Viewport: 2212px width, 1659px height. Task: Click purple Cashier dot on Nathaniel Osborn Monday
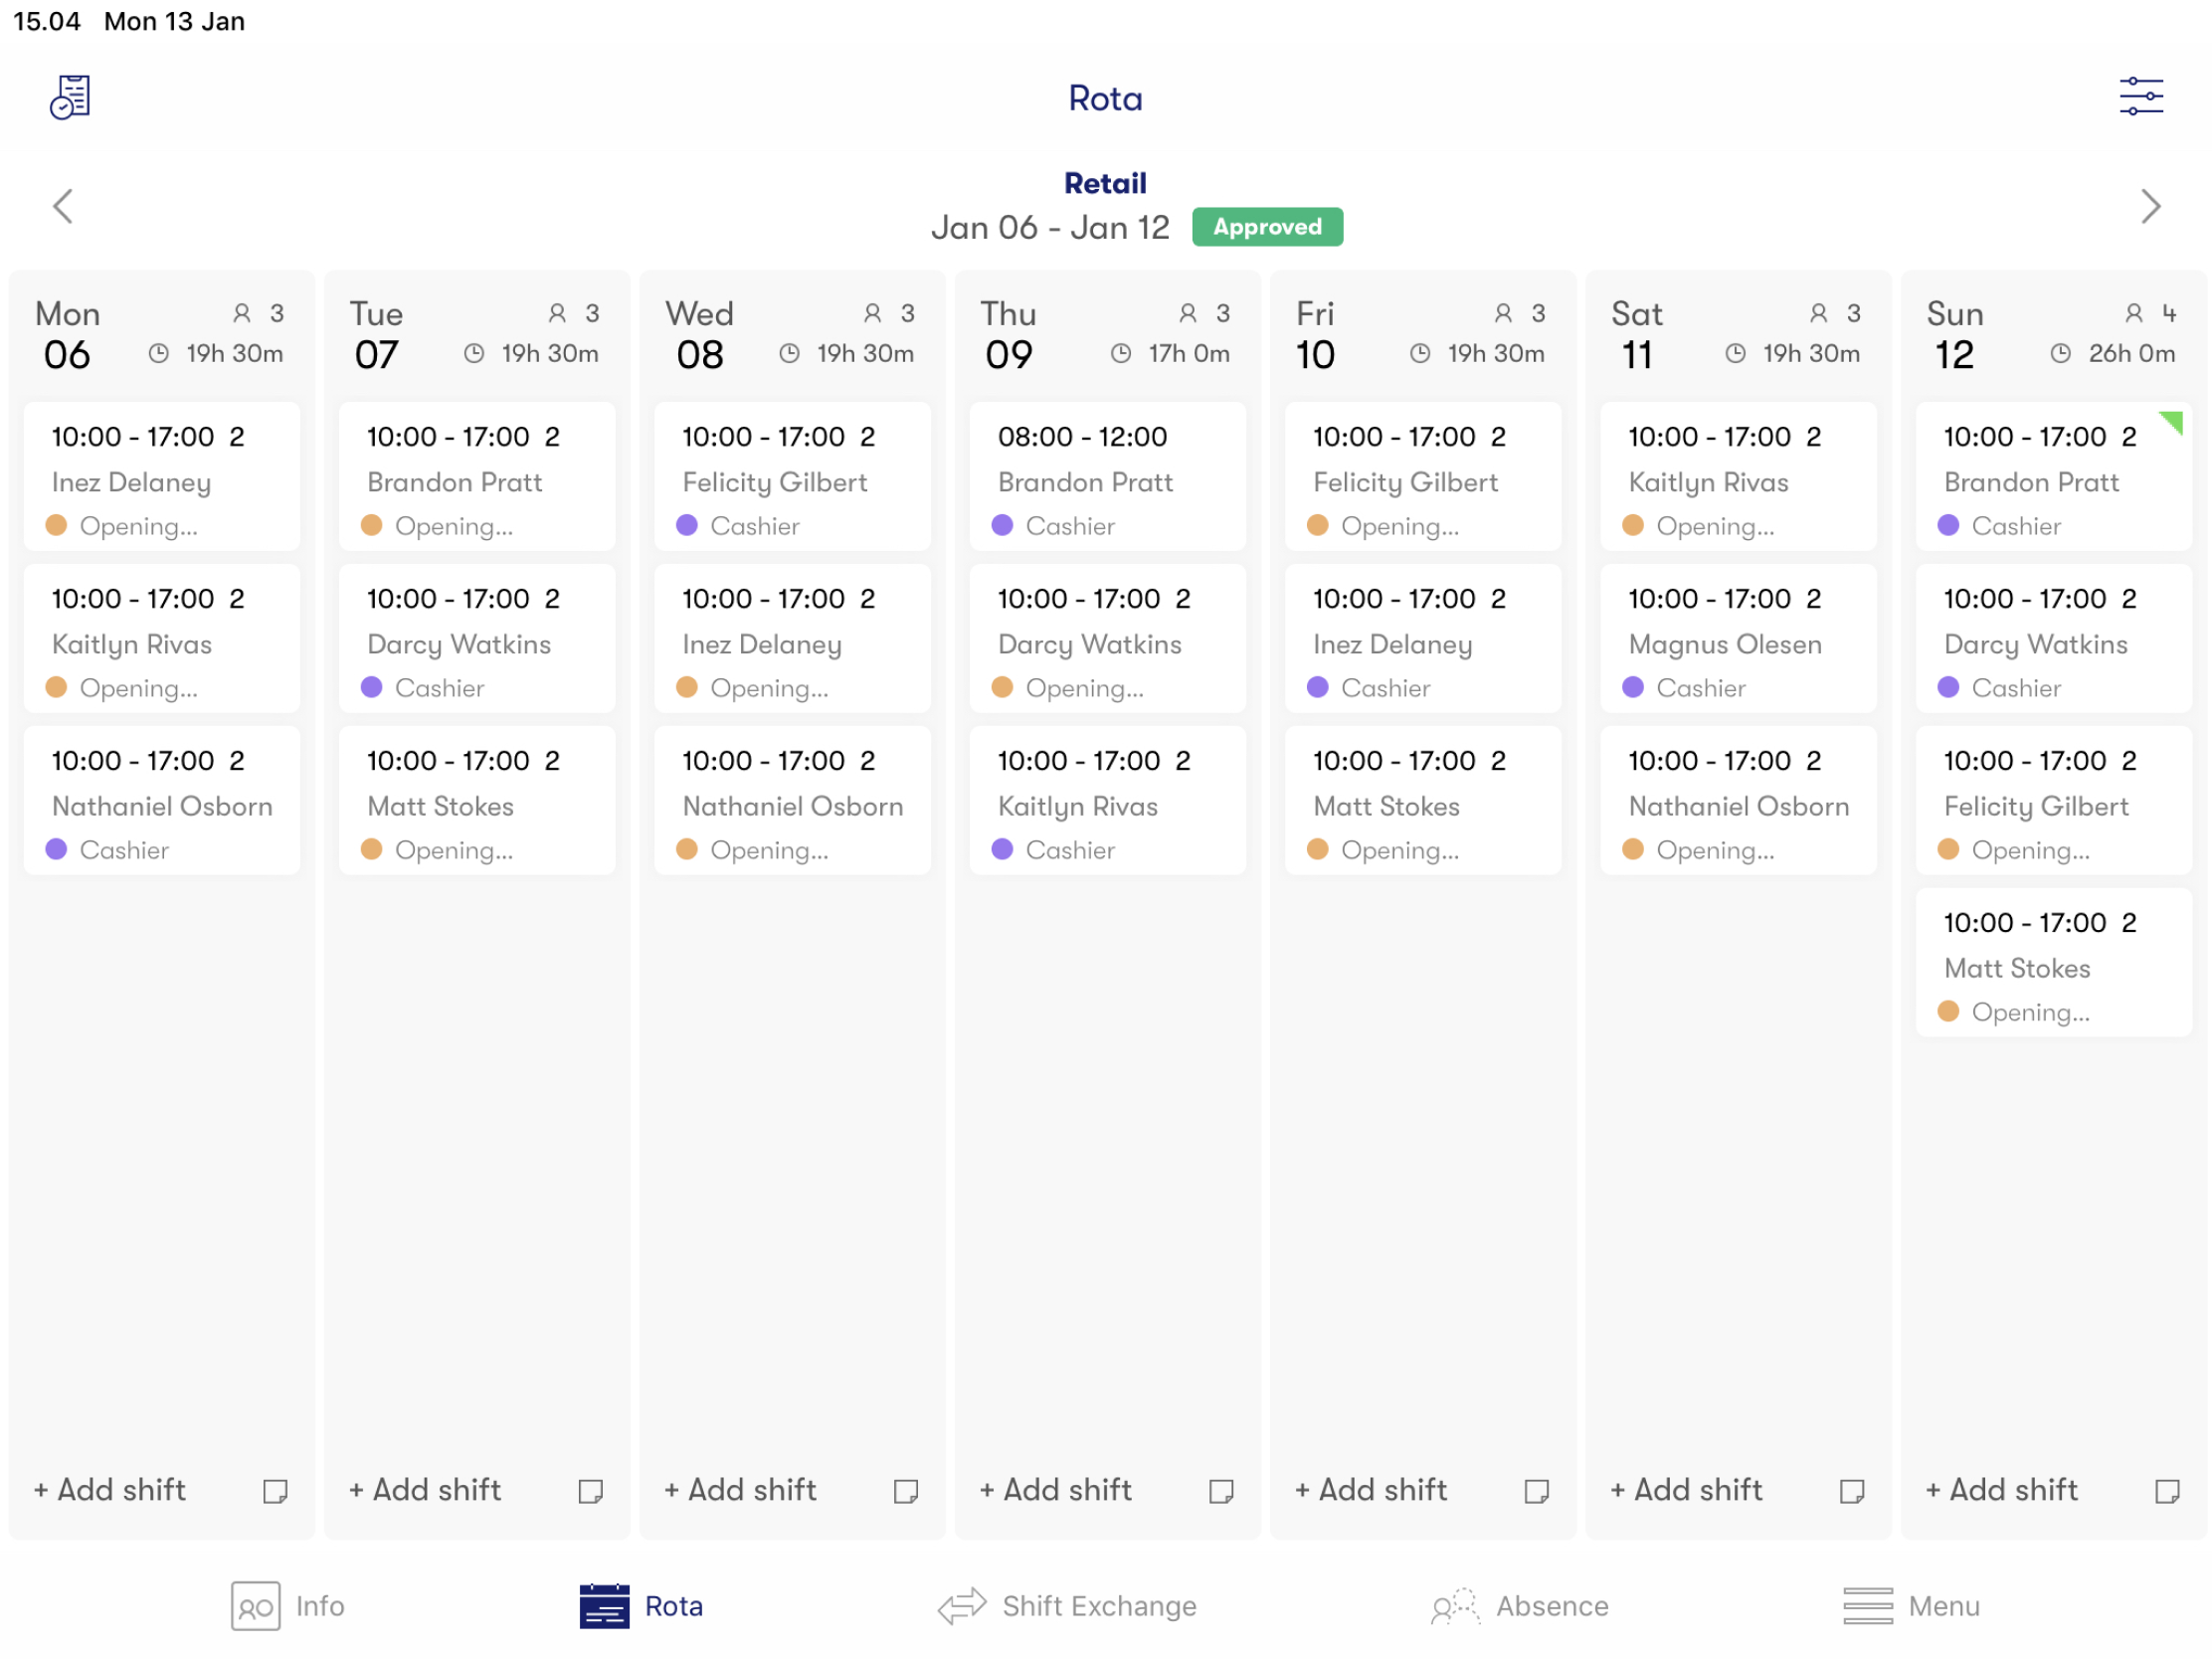point(56,849)
